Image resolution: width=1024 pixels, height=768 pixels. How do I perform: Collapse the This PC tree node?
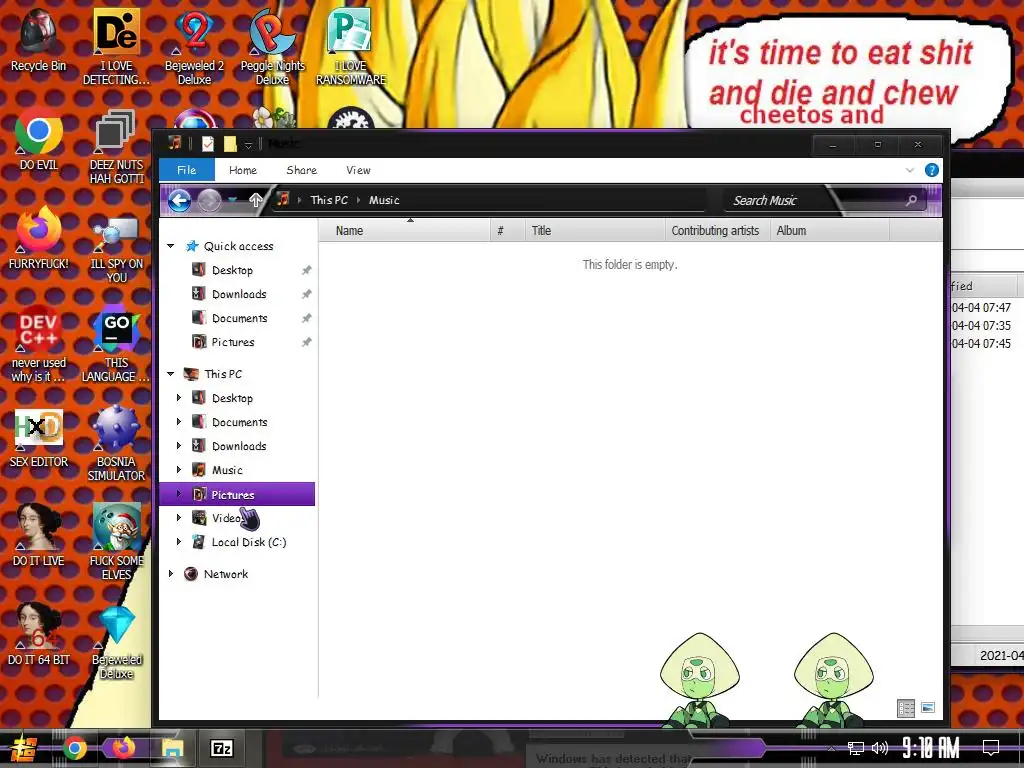(170, 374)
